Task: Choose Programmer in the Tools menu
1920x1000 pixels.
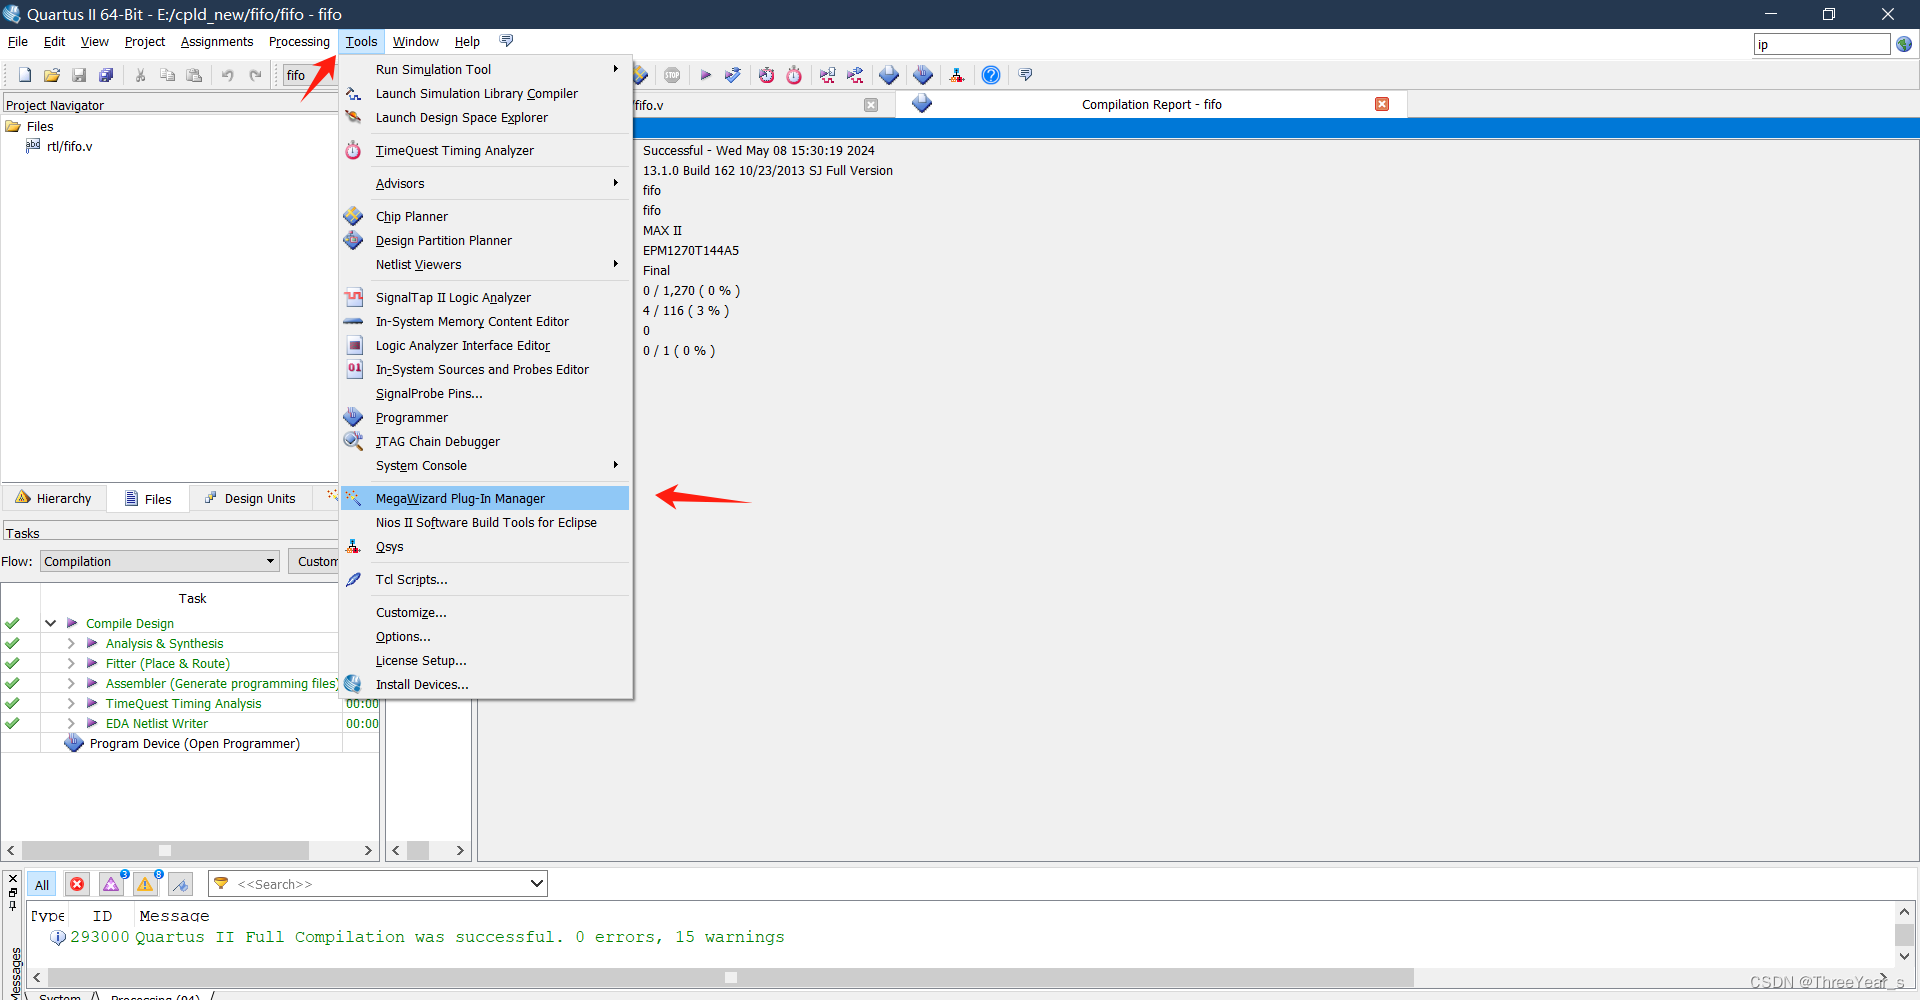Action: (485, 417)
